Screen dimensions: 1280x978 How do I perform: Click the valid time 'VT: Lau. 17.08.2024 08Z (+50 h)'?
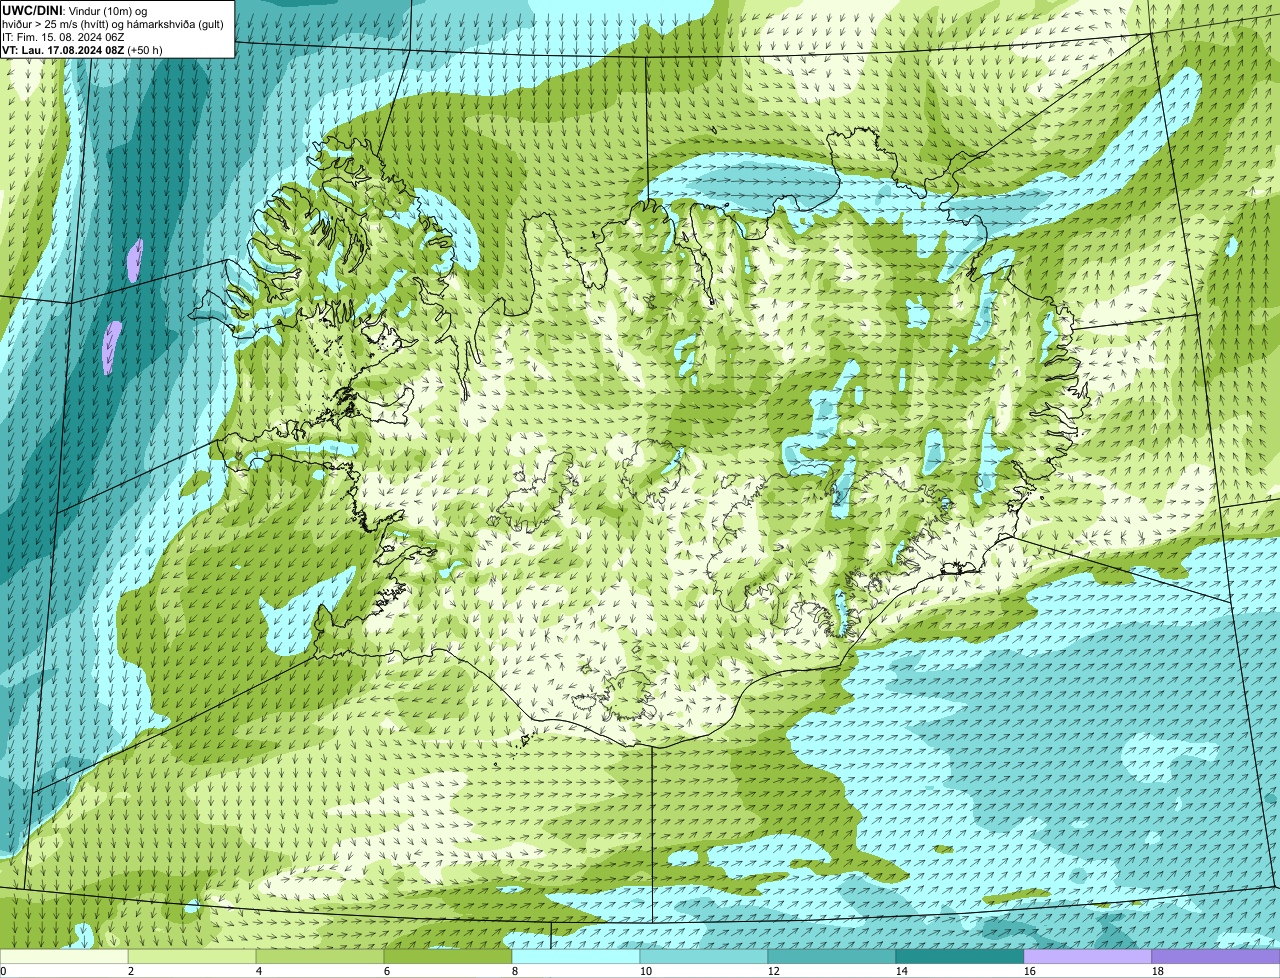click(82, 49)
